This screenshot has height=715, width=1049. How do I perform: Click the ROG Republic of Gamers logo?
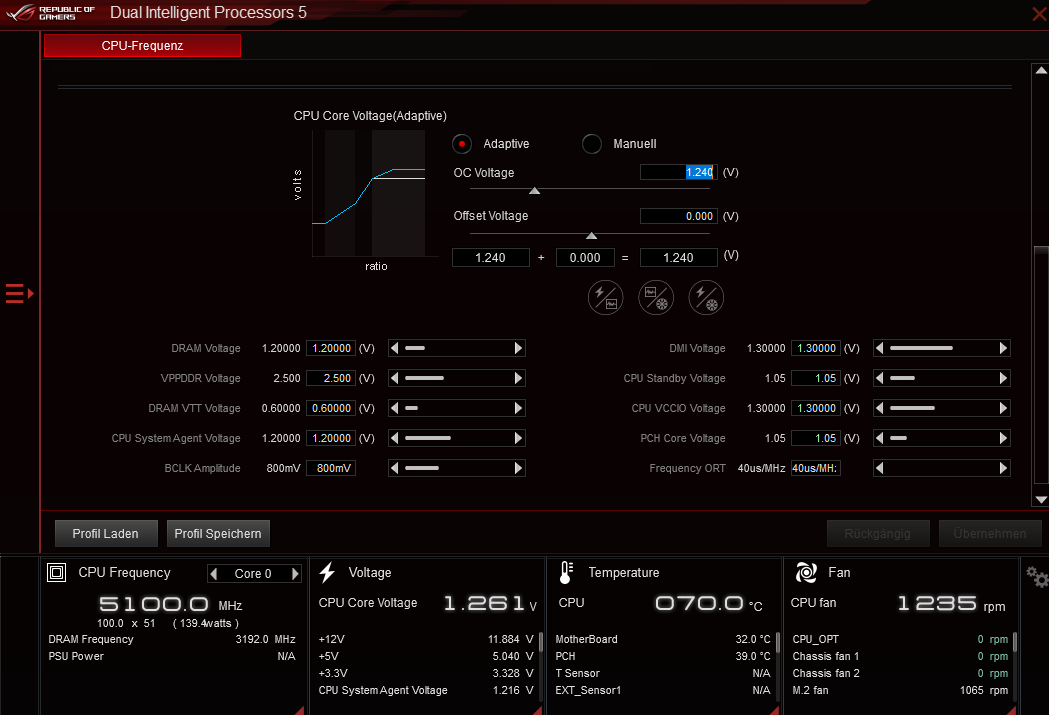[x=50, y=13]
